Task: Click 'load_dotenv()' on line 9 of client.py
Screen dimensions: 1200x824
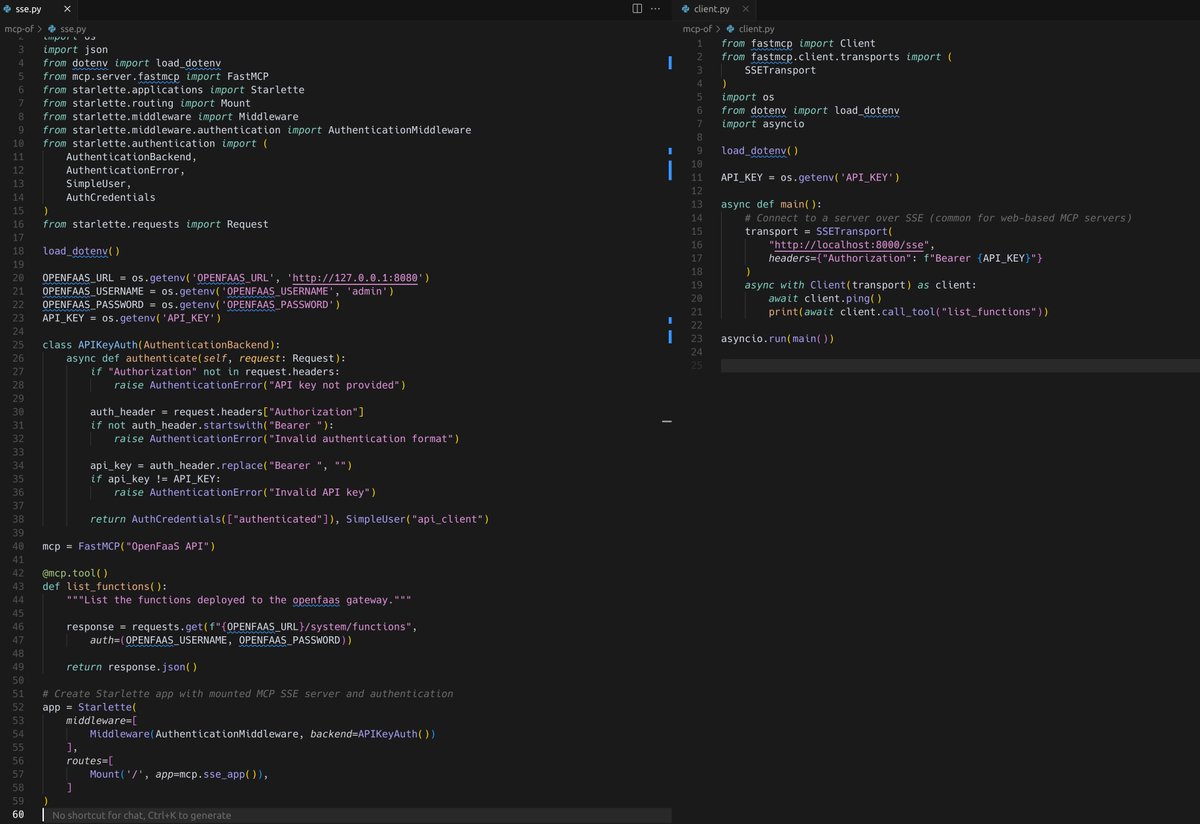Action: tap(760, 151)
